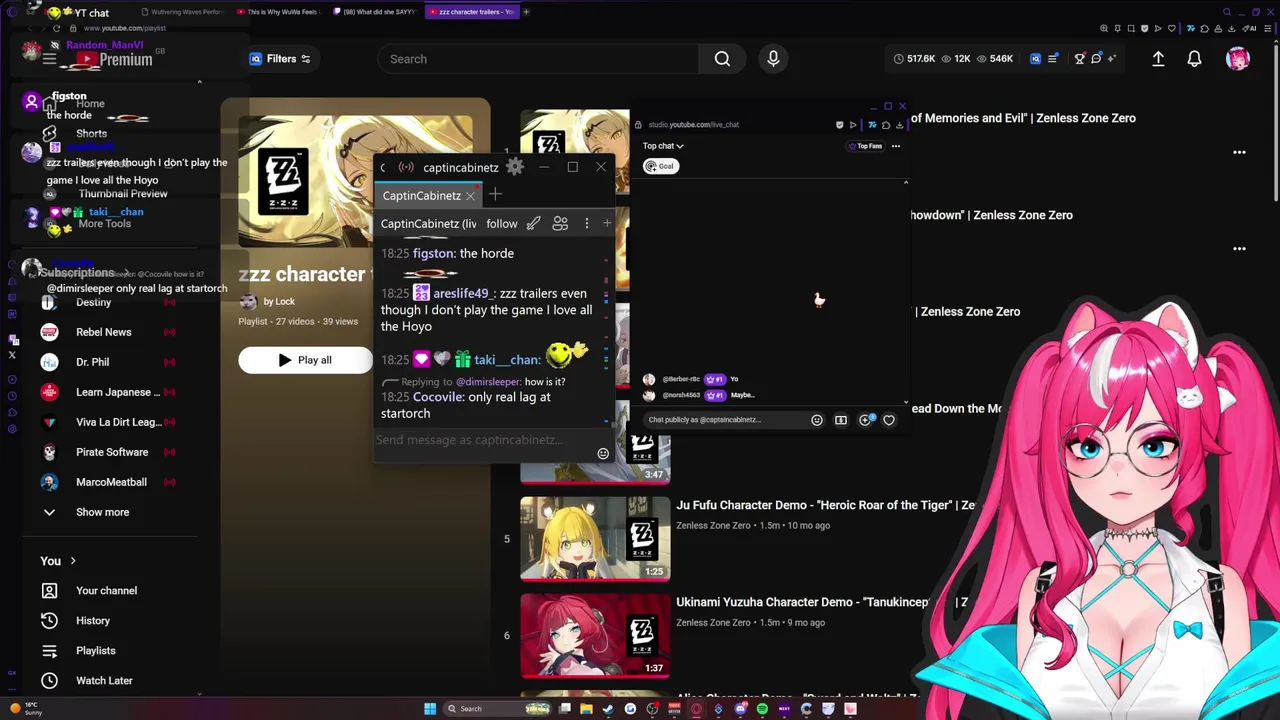Viewport: 1280px width, 720px height.
Task: Open the Ju Fufu Character Demo title link
Action: tap(825, 505)
